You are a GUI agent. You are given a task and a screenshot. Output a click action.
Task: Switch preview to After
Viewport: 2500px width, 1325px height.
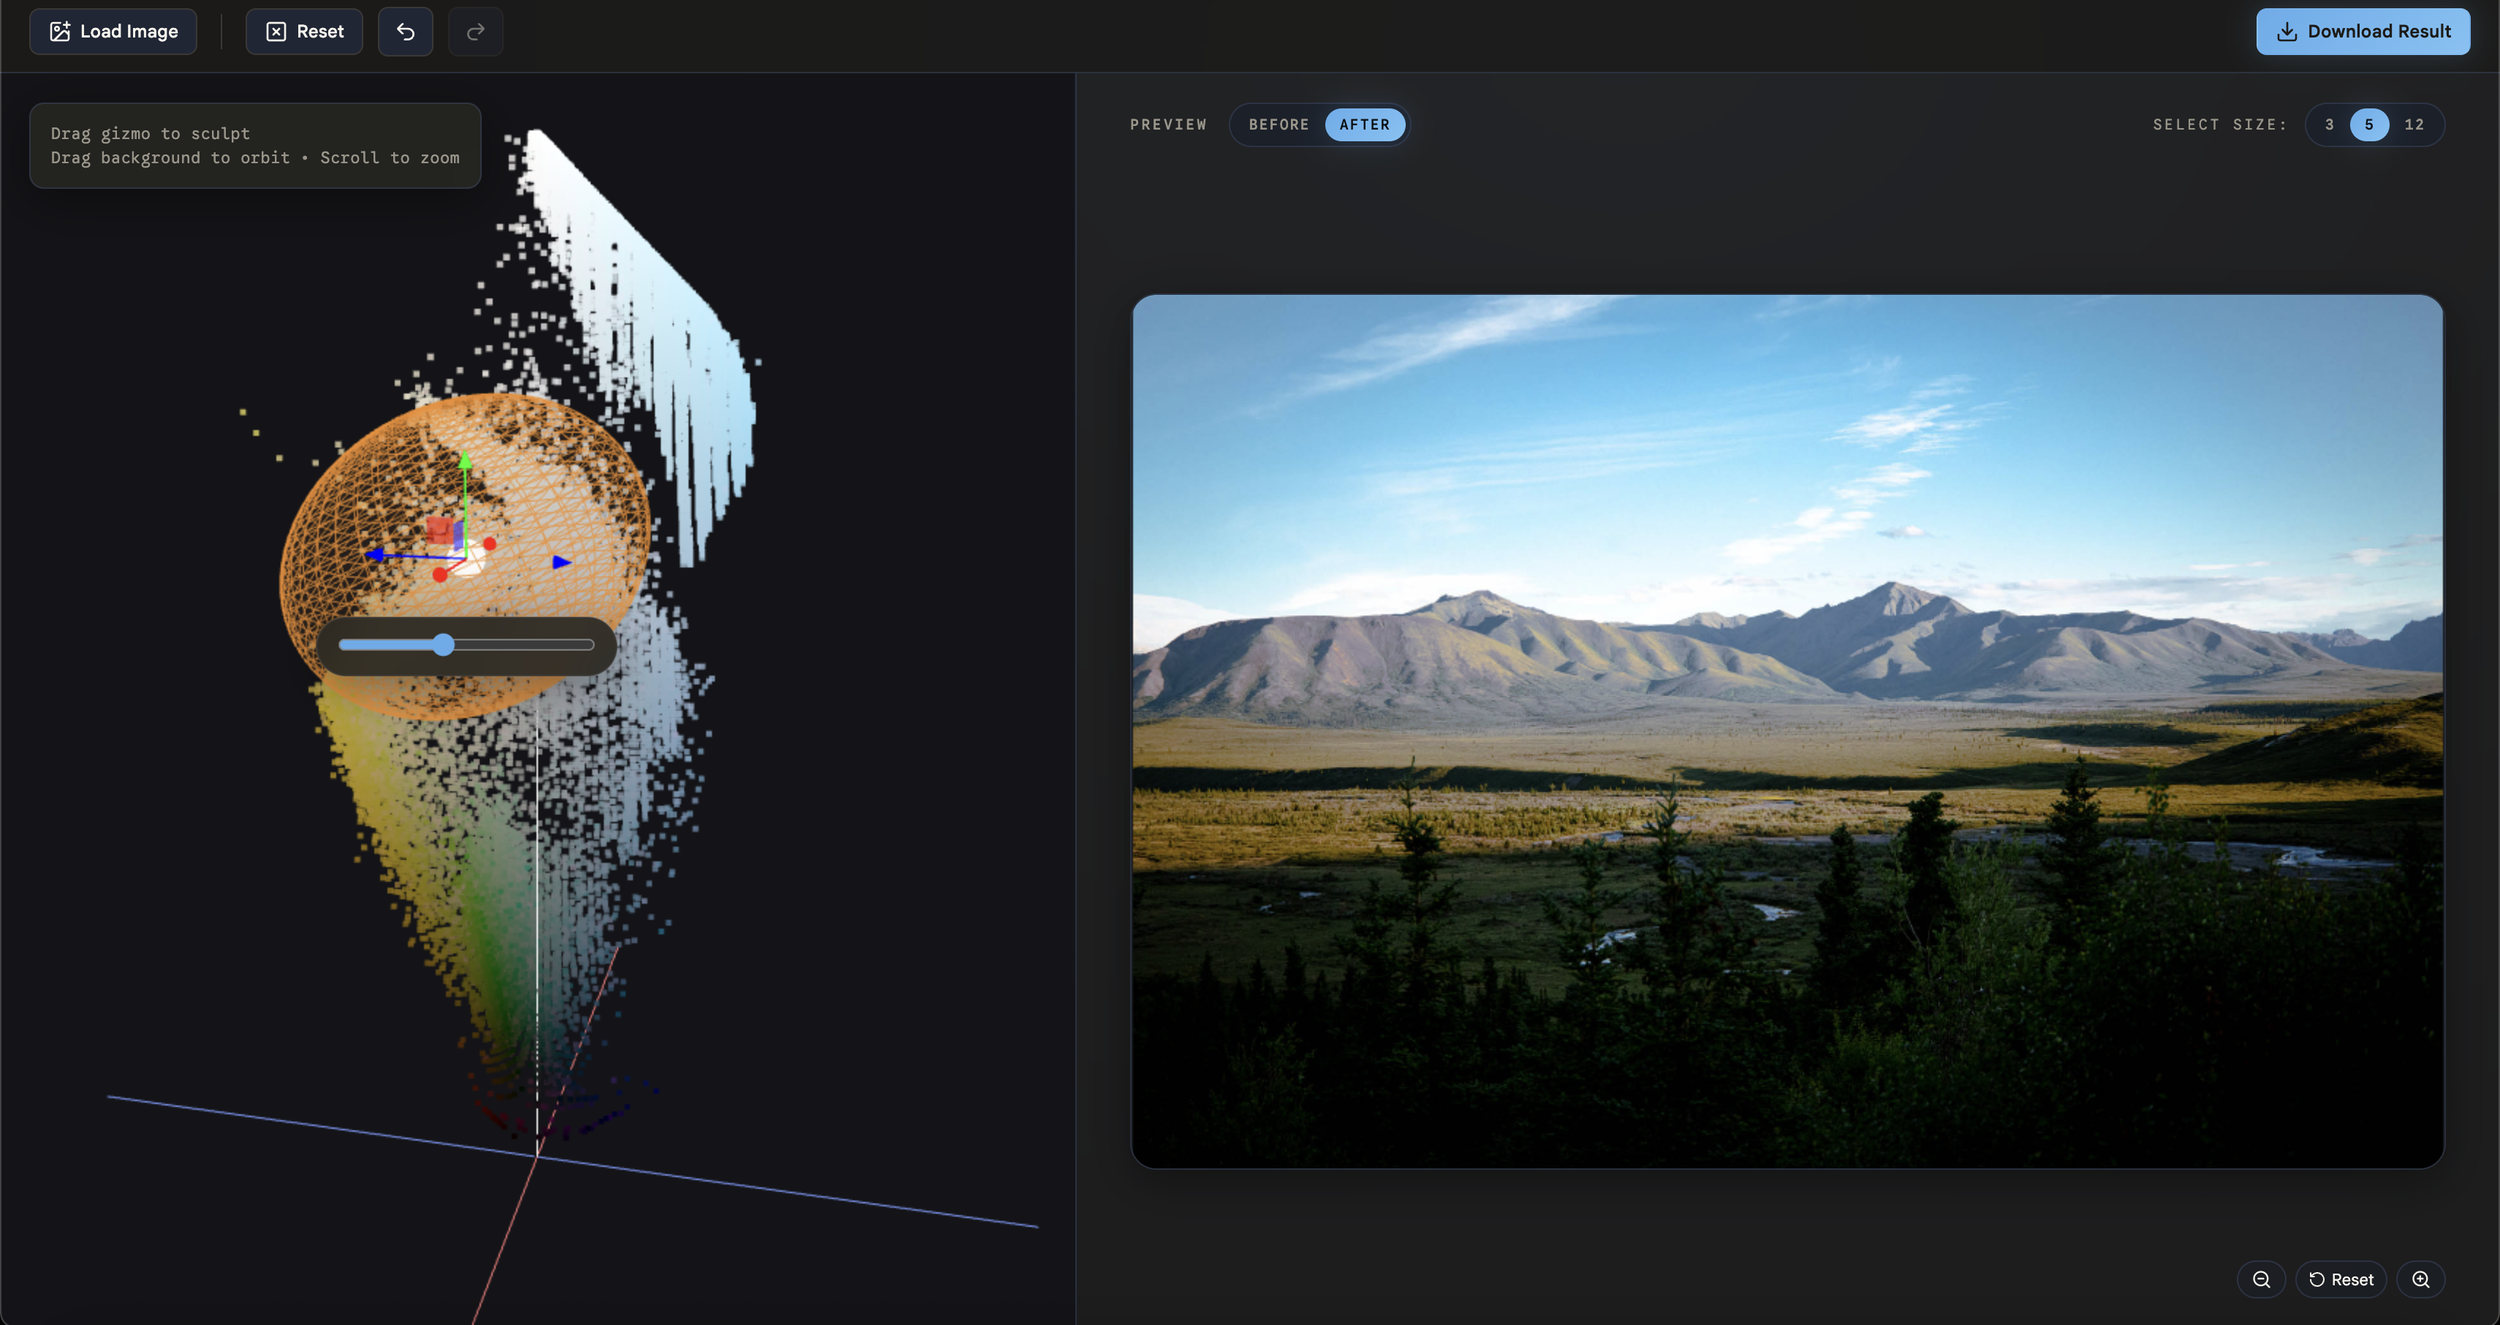point(1364,125)
